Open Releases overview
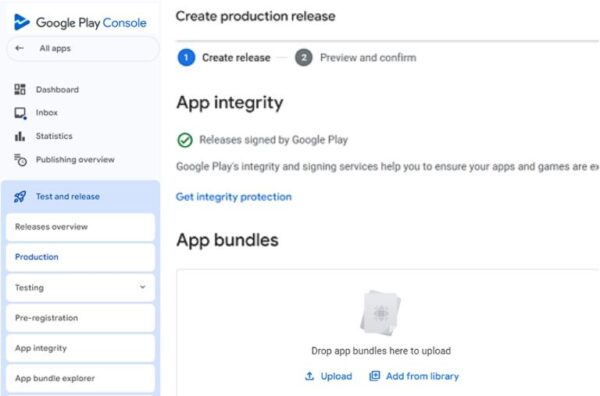Screen dimensions: 600x396 pos(81,227)
